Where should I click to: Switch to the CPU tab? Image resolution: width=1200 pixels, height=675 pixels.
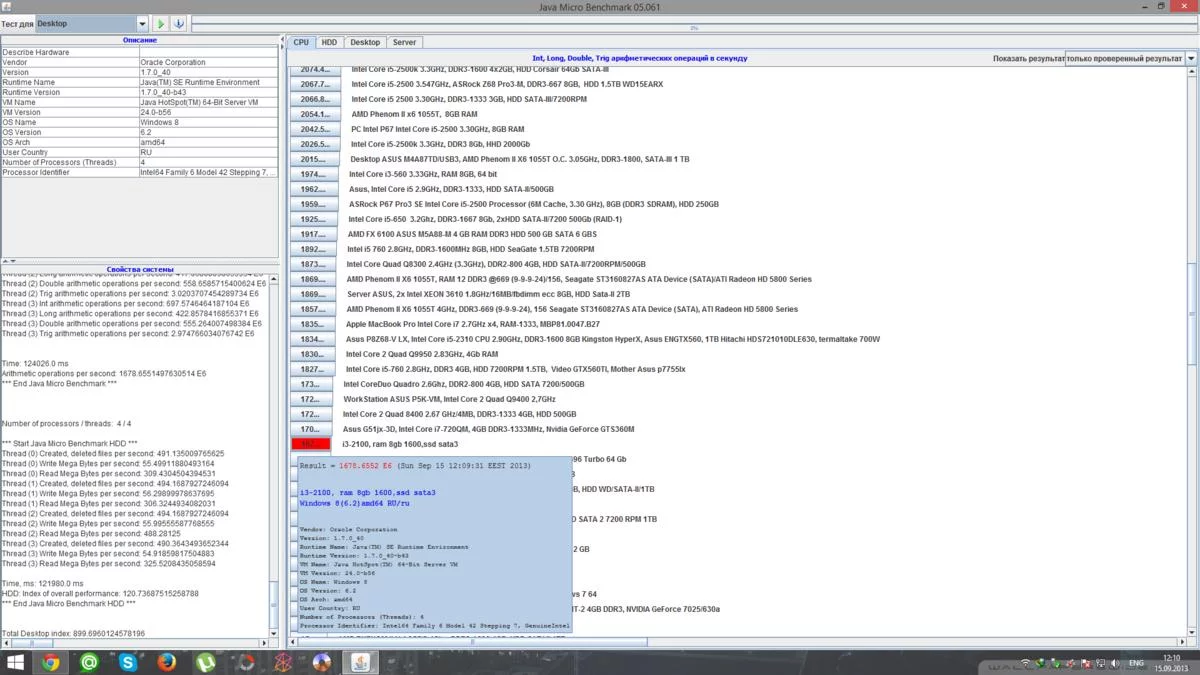click(x=301, y=42)
